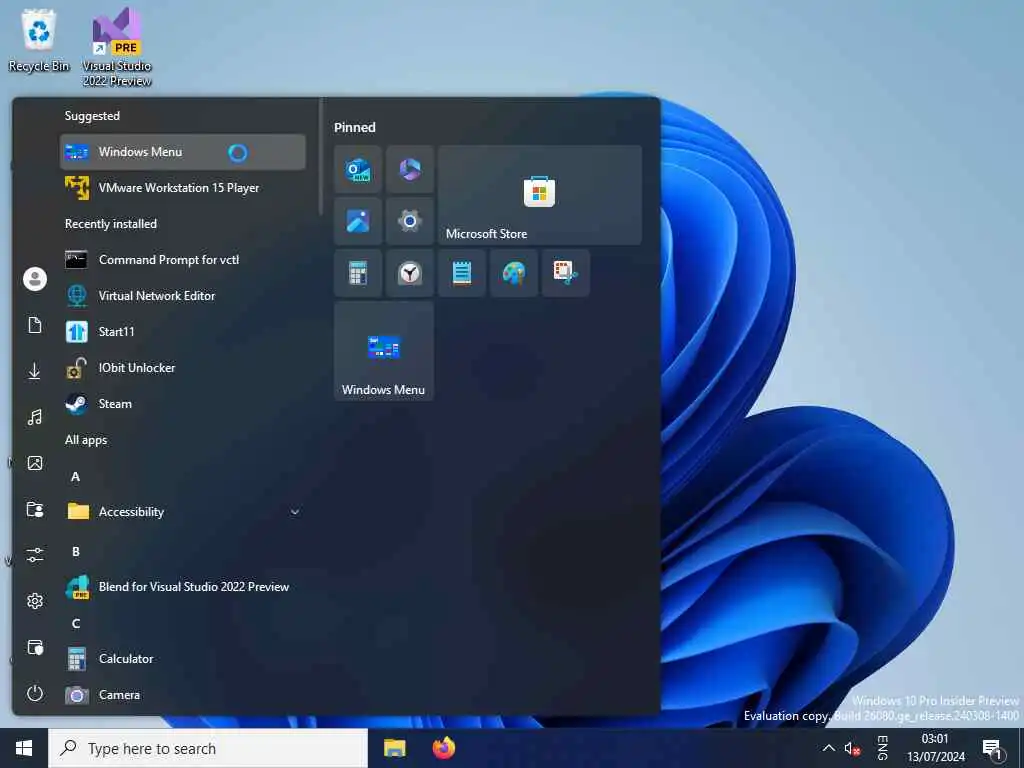Click the taskbar search box

208,748
